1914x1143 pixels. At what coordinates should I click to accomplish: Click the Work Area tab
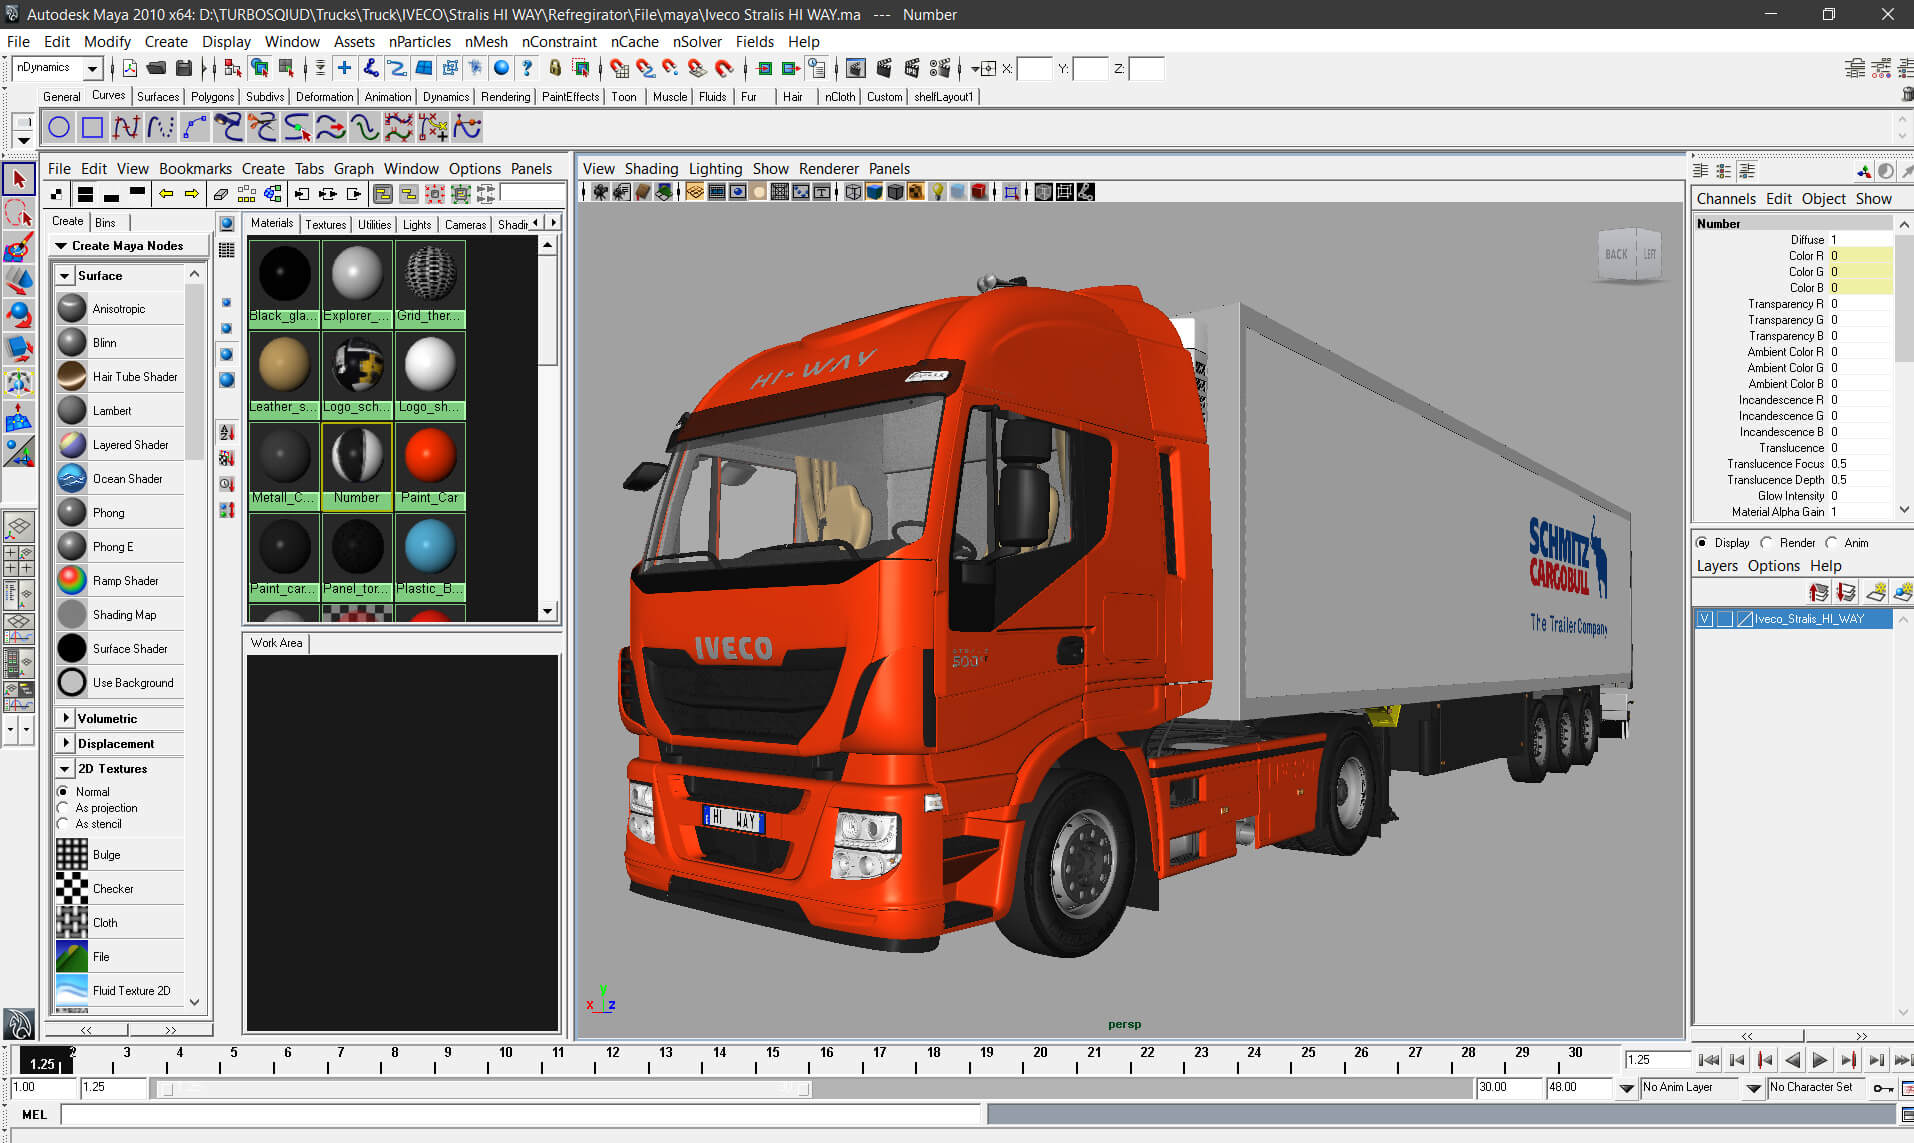[276, 643]
